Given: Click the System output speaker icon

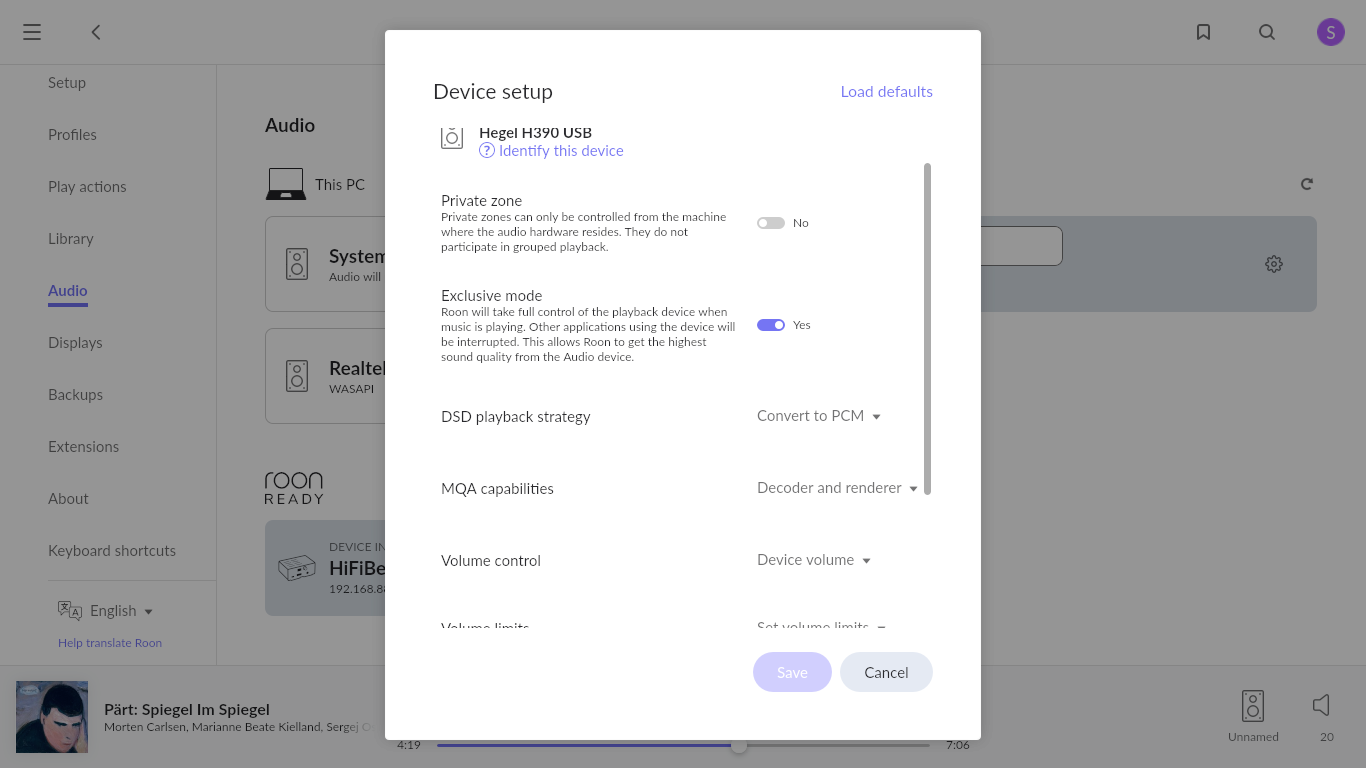Looking at the screenshot, I should 297,264.
